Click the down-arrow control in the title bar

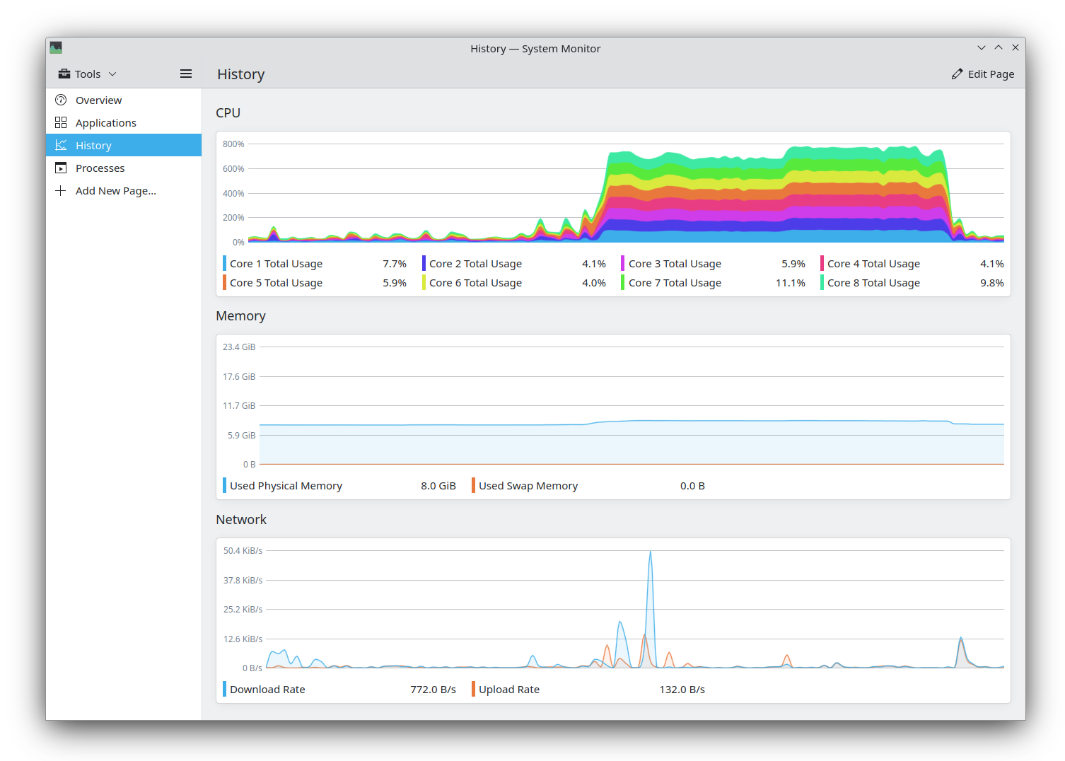pos(981,47)
